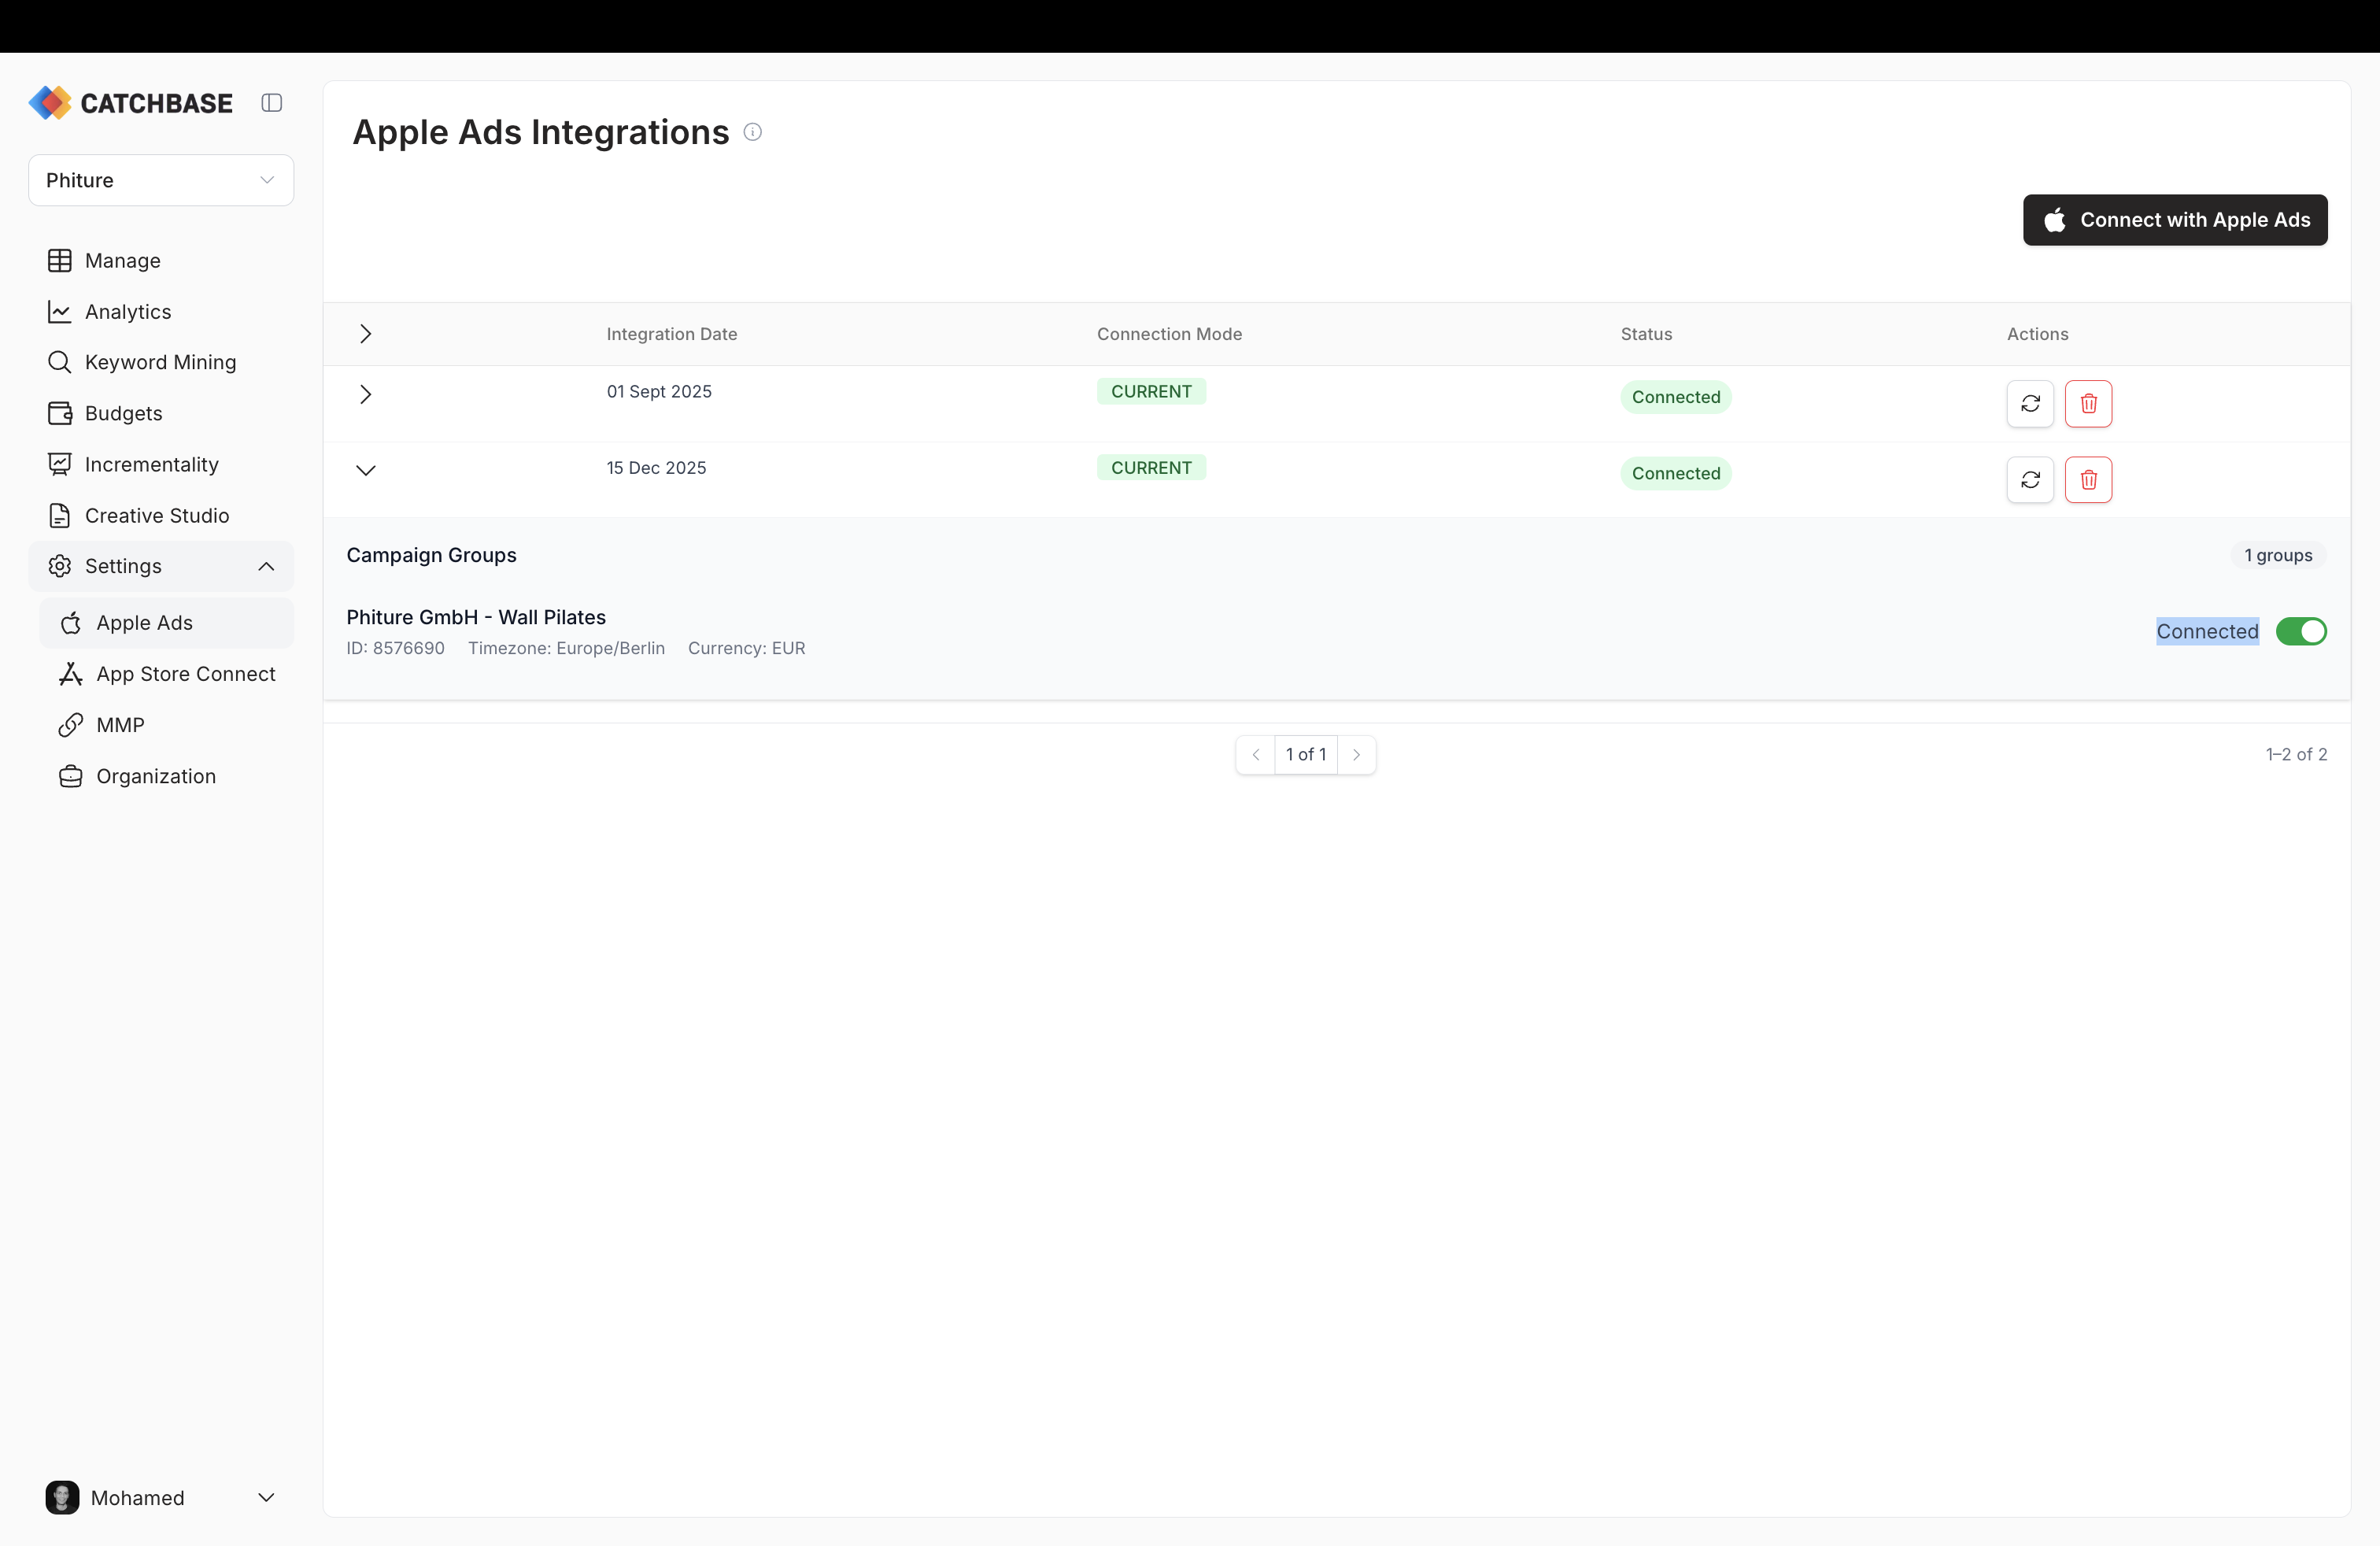The height and width of the screenshot is (1546, 2380).
Task: Open Creative Studio from the sidebar
Action: (157, 515)
